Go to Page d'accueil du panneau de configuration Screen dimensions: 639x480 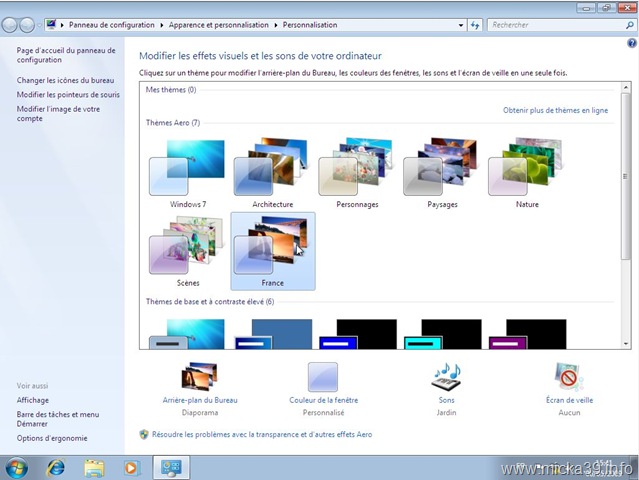(66, 55)
